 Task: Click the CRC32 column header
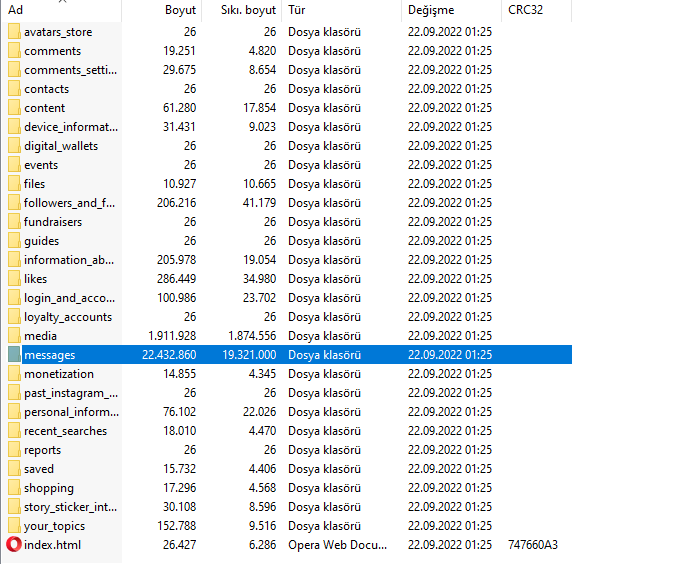(x=525, y=10)
